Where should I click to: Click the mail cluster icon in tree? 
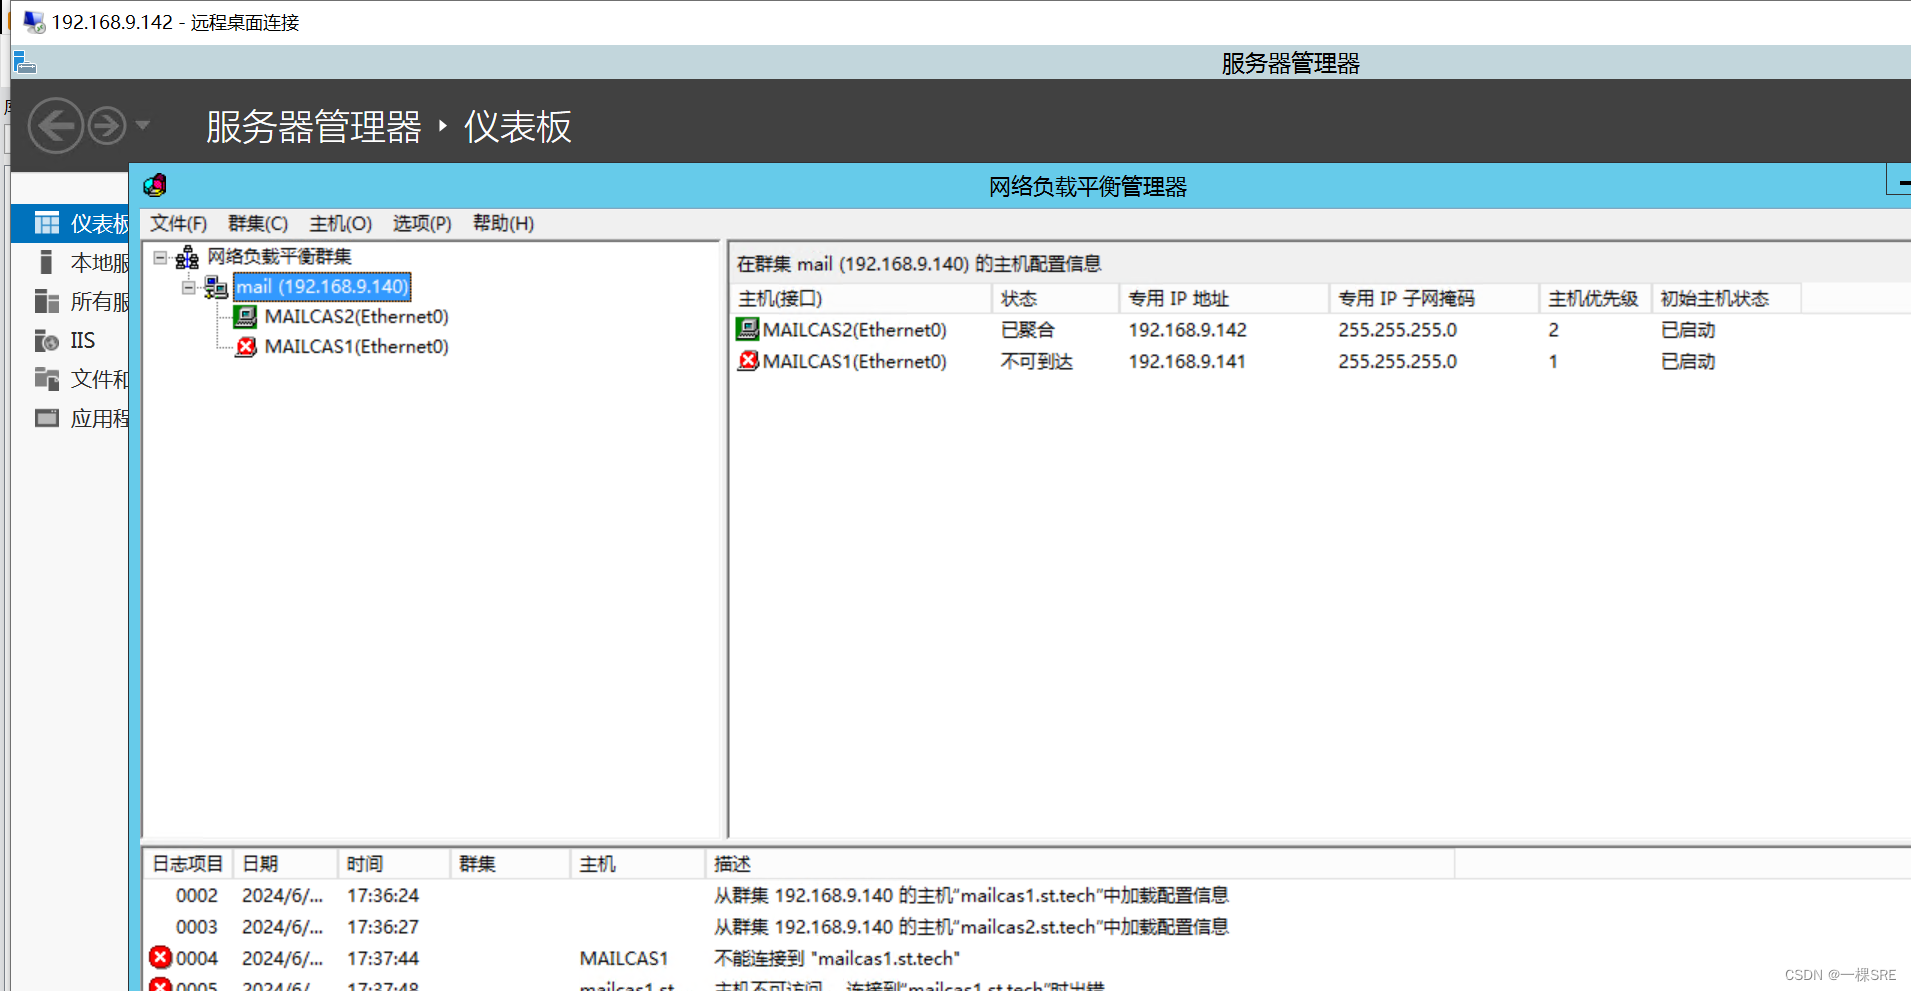pos(216,287)
